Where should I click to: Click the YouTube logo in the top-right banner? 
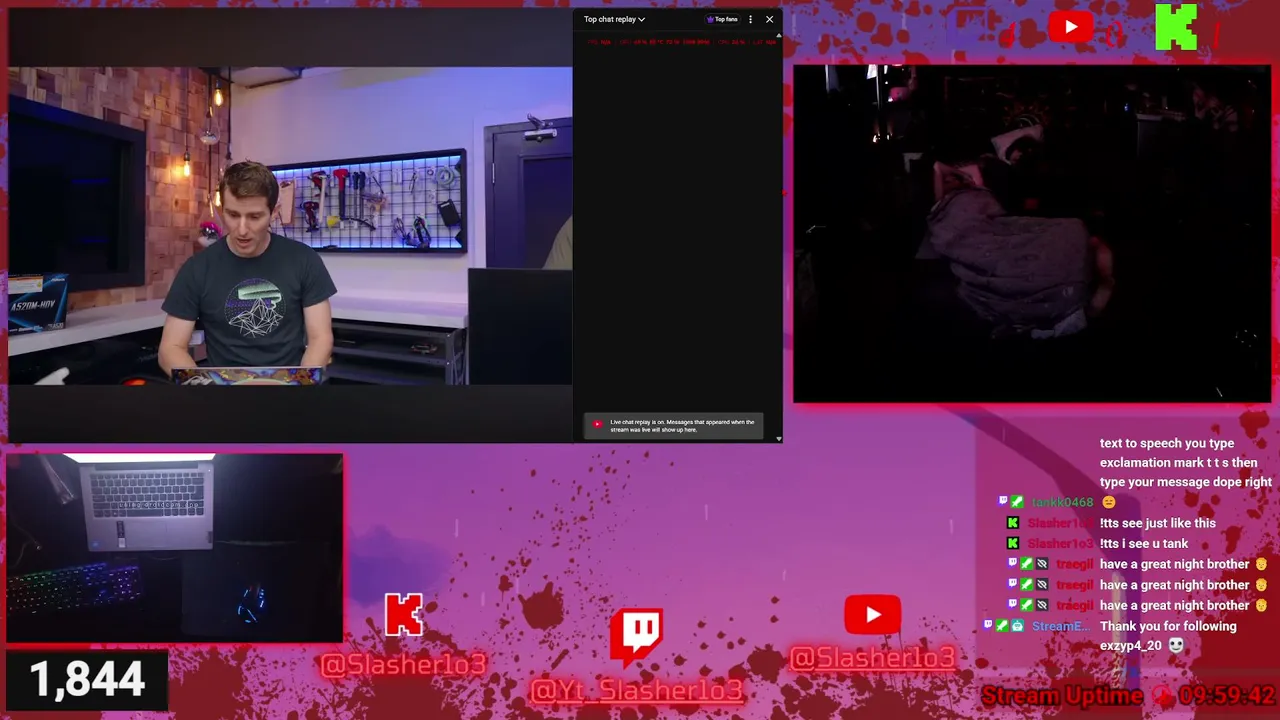(x=1071, y=27)
